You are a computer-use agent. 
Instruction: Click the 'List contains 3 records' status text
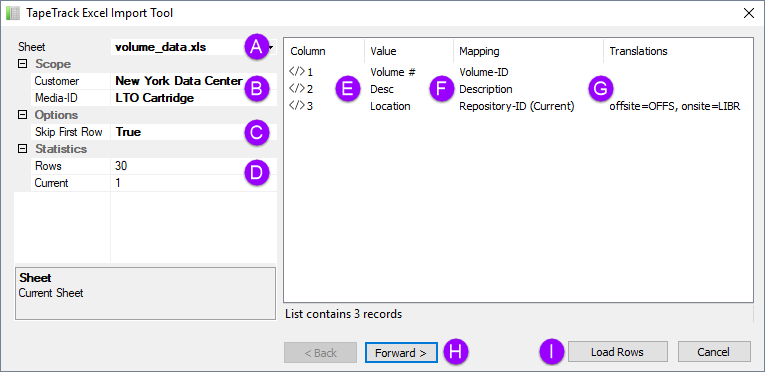coord(343,314)
